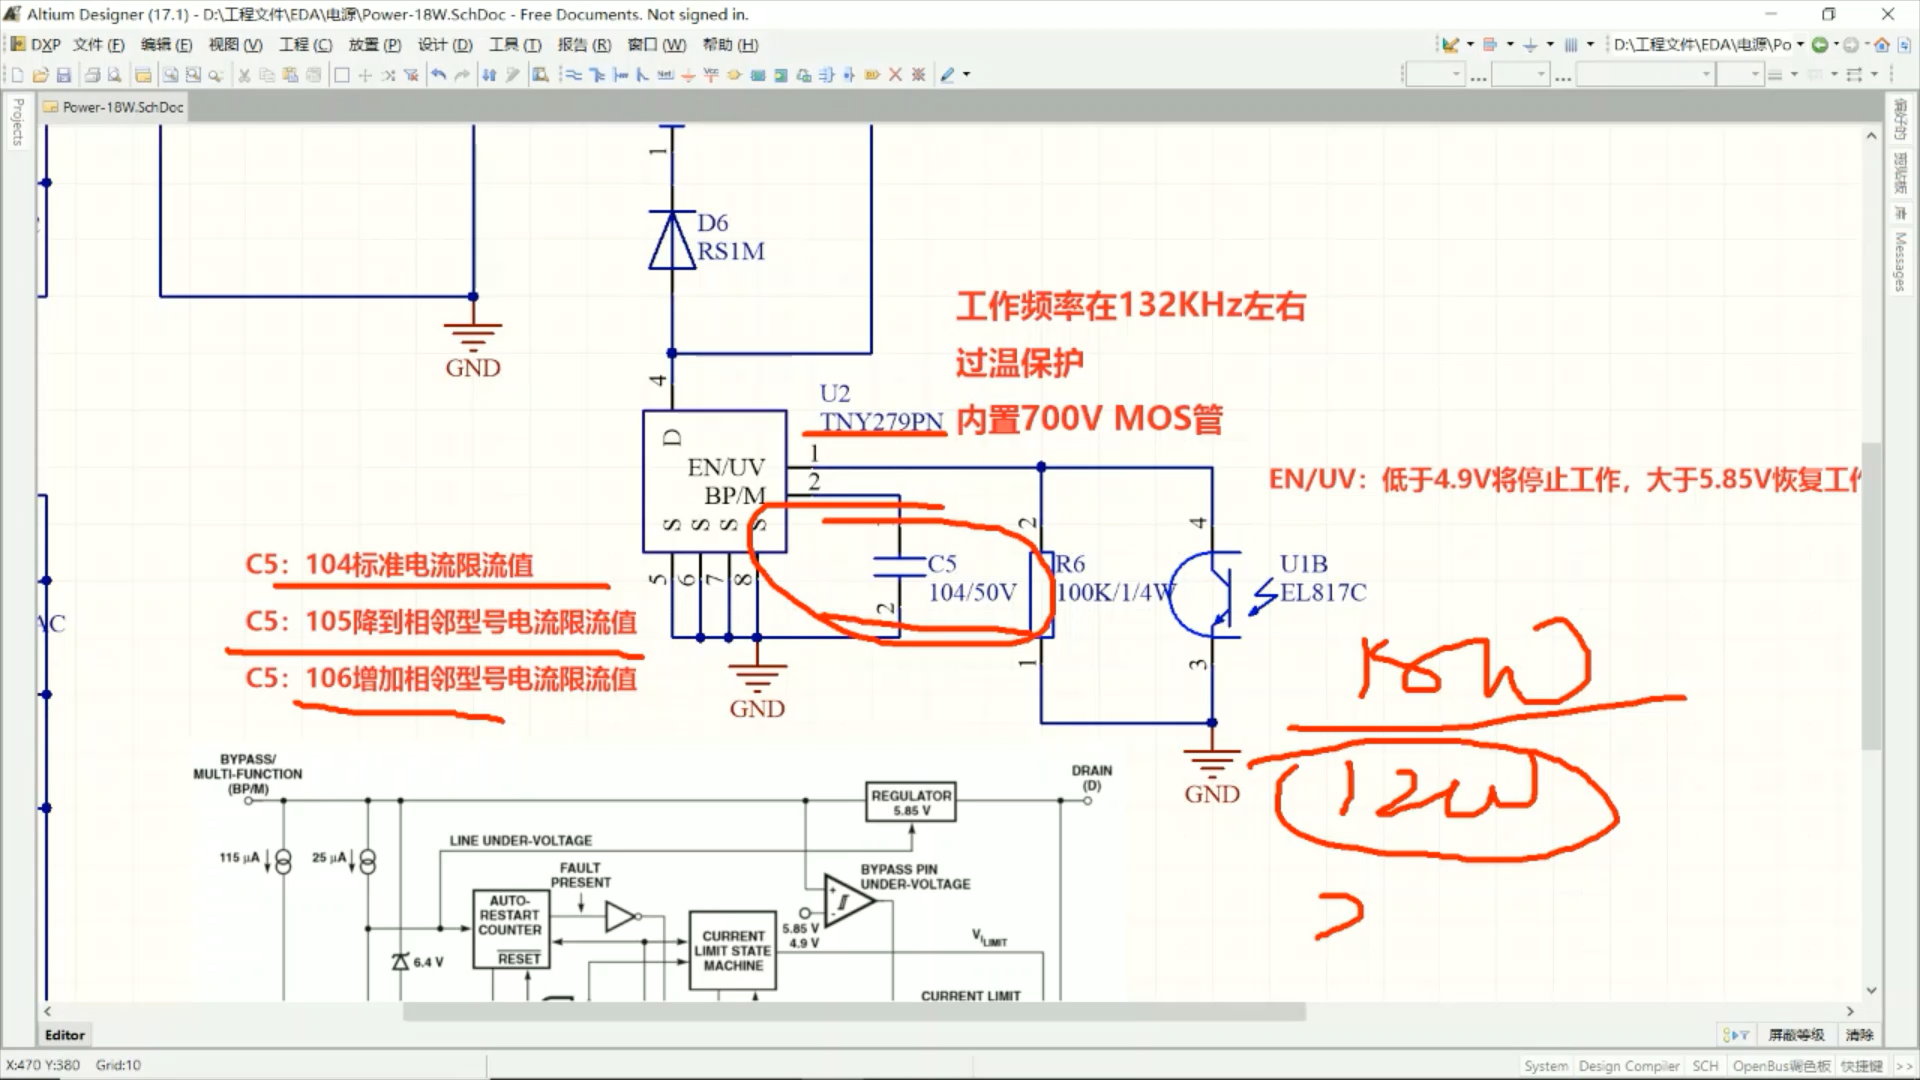Expand the Grids dropdown arrow
1920x1080 pixels.
[1590, 44]
